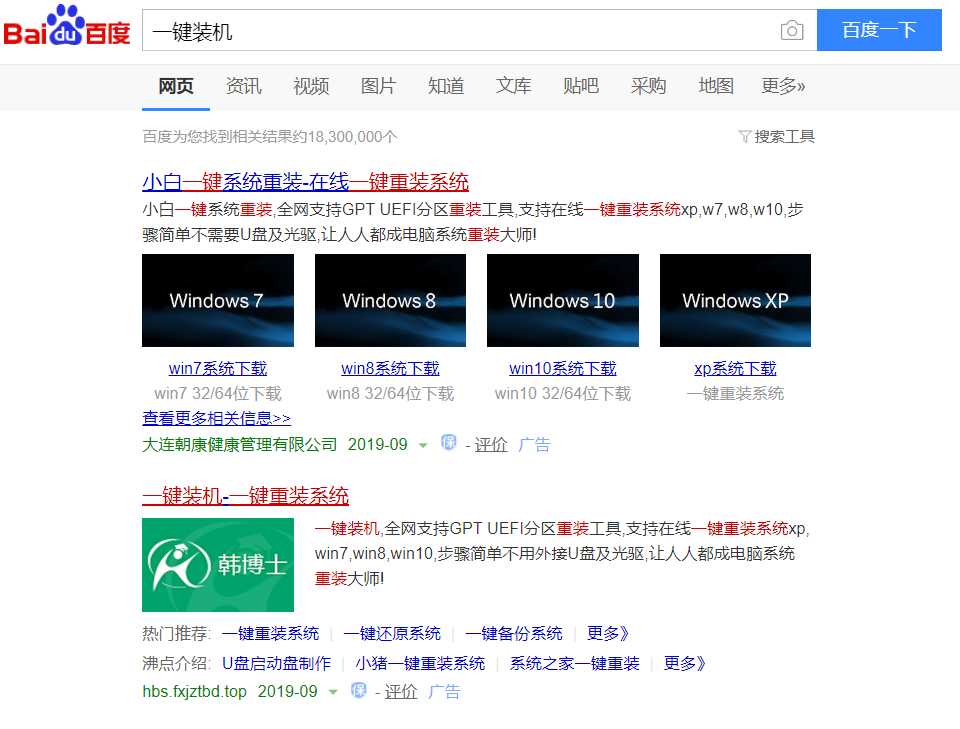Click 更多》 in the 沸点介绍 row
Screen dimensions: 960x729
click(x=685, y=664)
